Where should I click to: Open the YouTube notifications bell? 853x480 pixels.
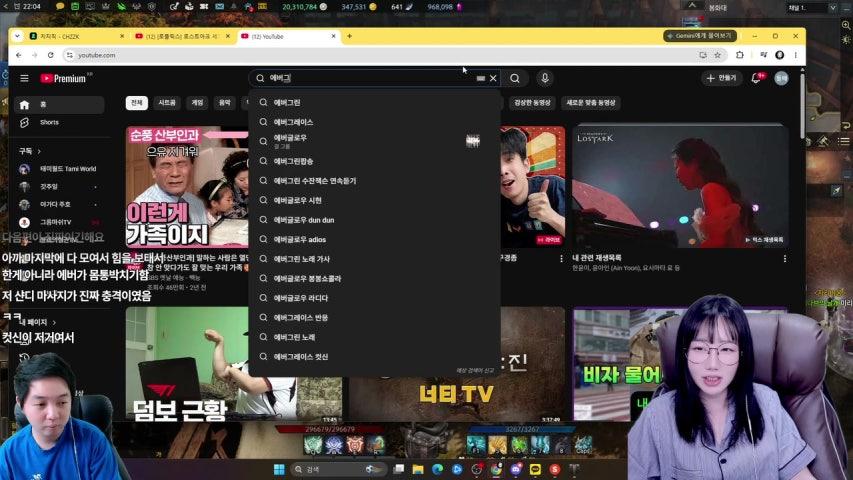[756, 78]
